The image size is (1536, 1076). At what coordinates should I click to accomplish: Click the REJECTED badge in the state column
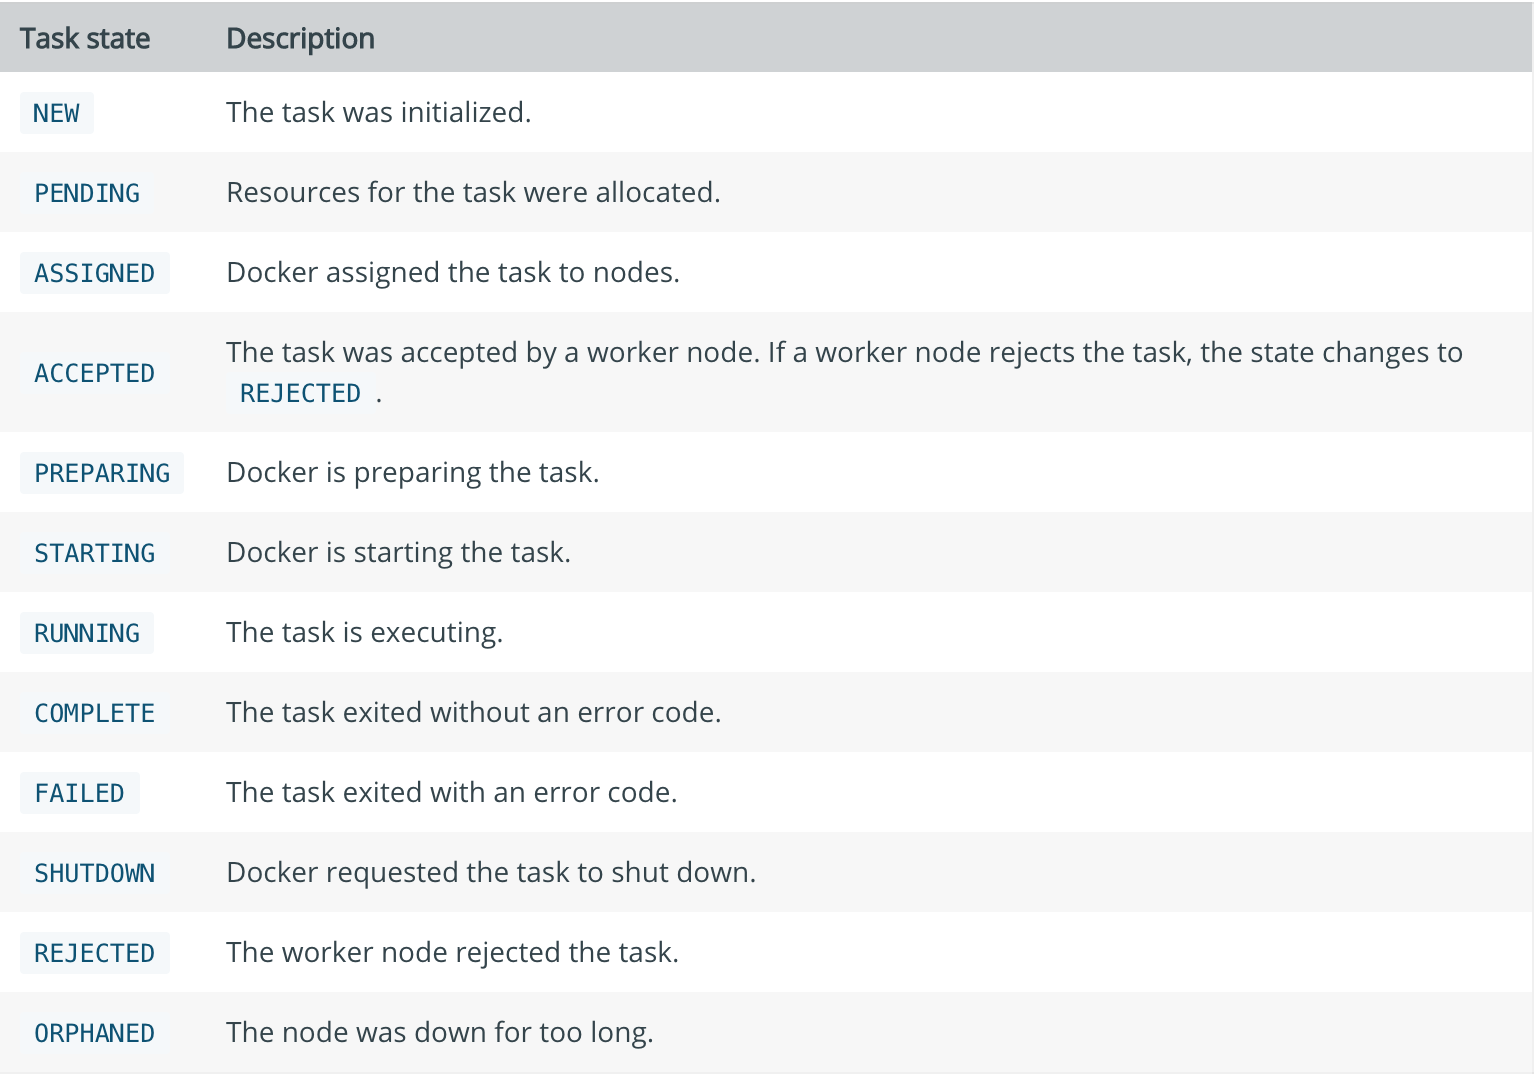pos(94,953)
